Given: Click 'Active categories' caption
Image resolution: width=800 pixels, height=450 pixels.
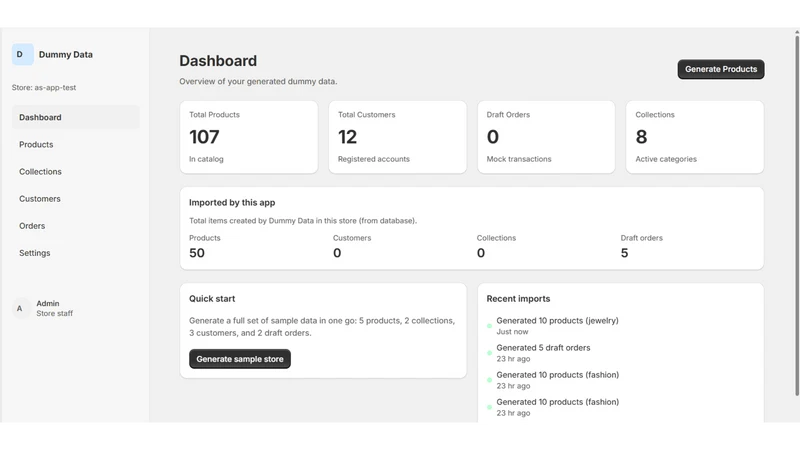Looking at the screenshot, I should (666, 159).
